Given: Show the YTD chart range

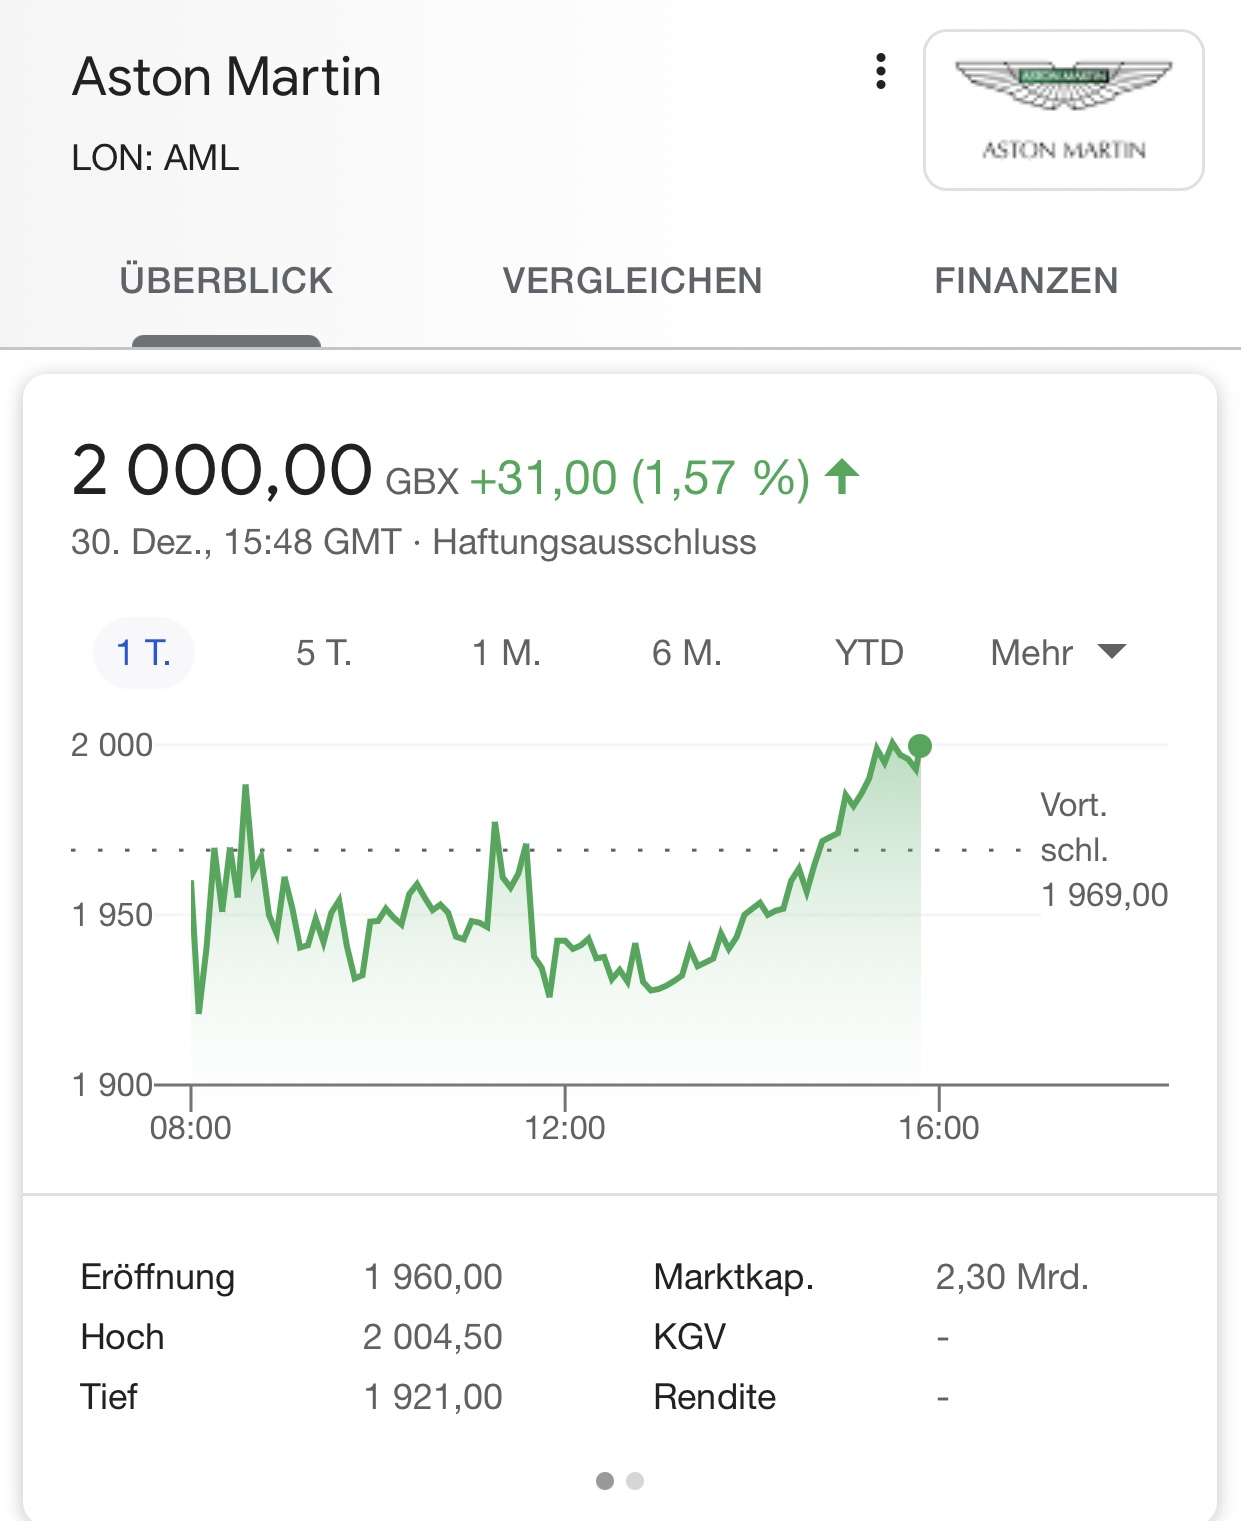Looking at the screenshot, I should [869, 653].
